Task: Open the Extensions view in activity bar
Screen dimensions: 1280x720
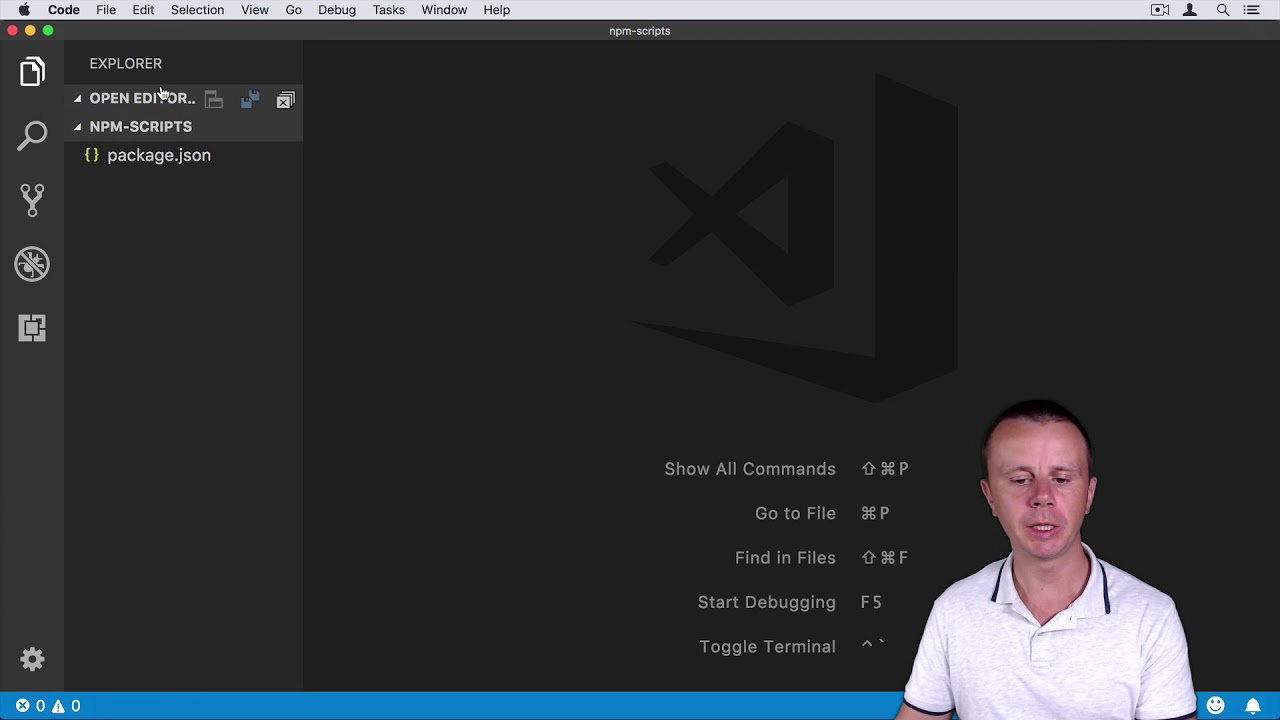Action: point(32,328)
